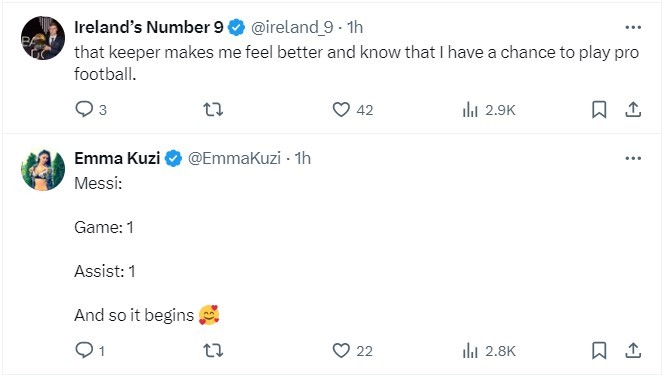663x375 pixels.
Task: Open Ireland's Number 9 profile picture
Action: (43, 38)
